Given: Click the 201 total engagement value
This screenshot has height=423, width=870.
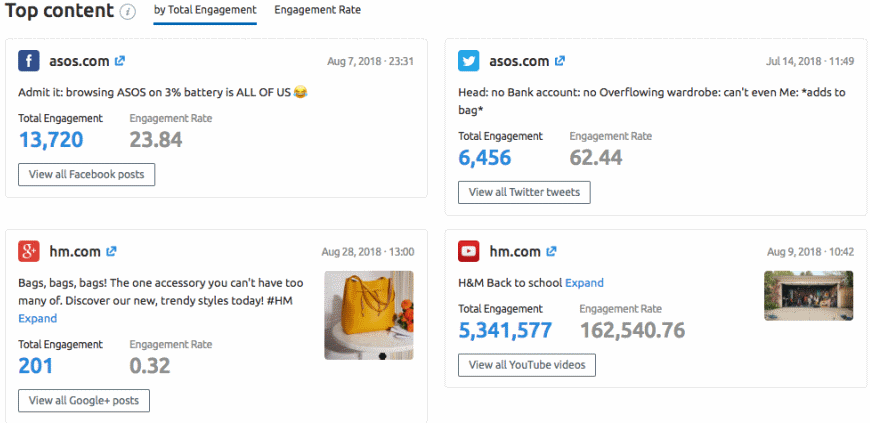Looking at the screenshot, I should click(36, 365).
